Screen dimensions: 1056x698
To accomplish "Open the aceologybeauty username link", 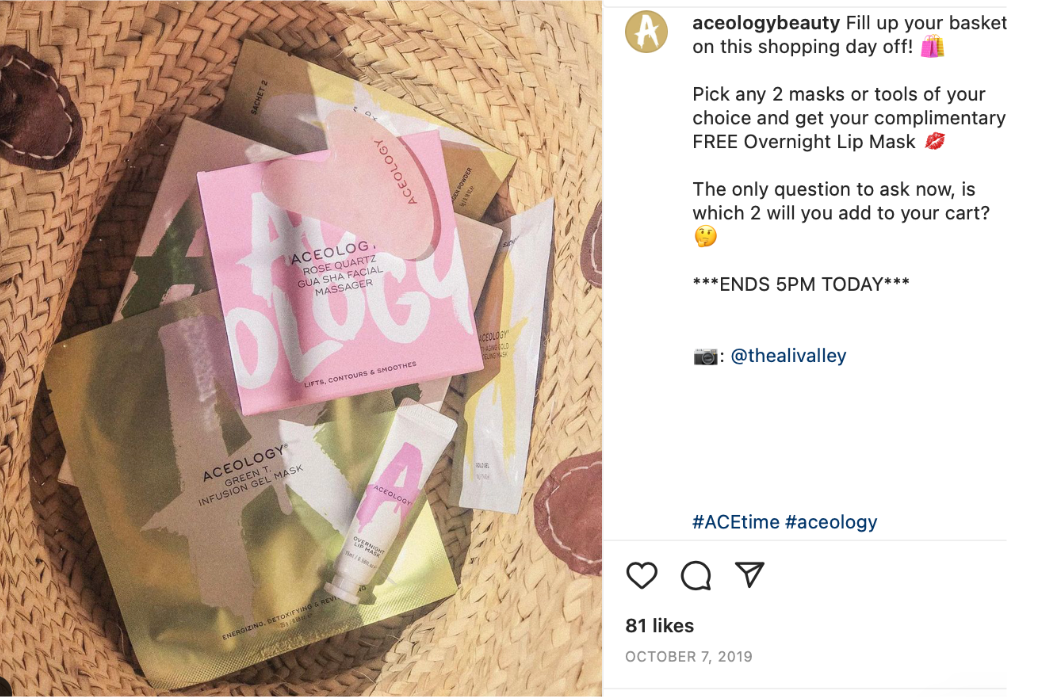I will pyautogui.click(x=766, y=23).
